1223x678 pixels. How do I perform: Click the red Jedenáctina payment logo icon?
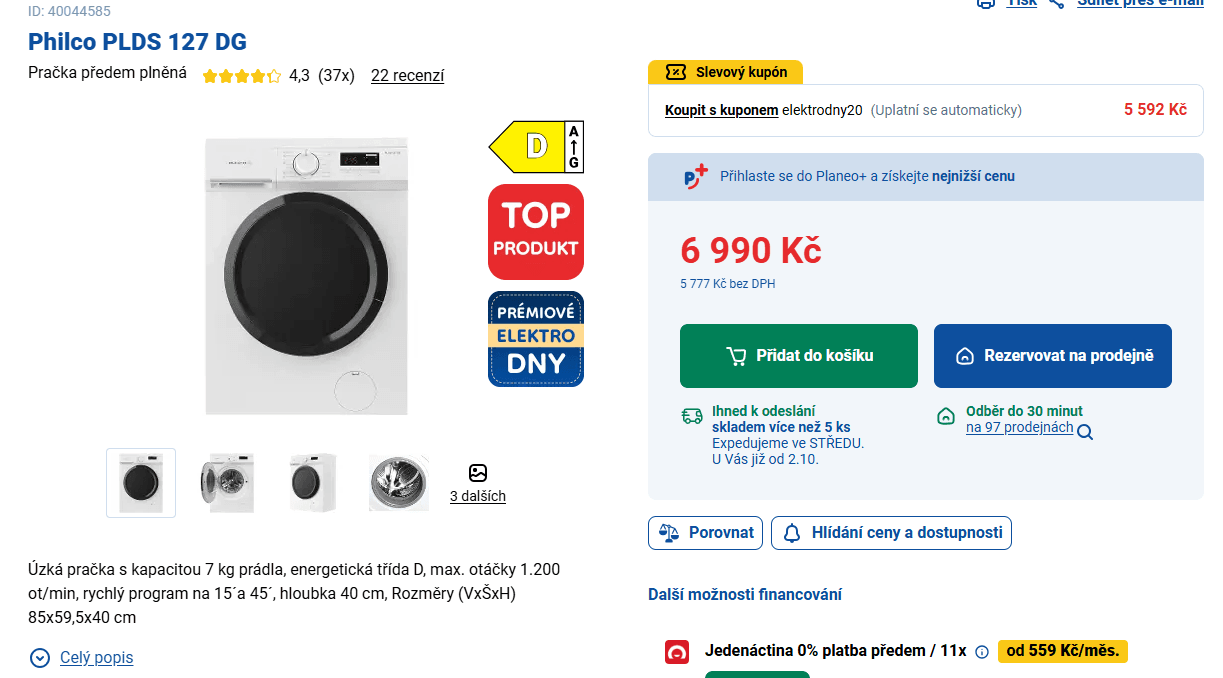tap(677, 652)
